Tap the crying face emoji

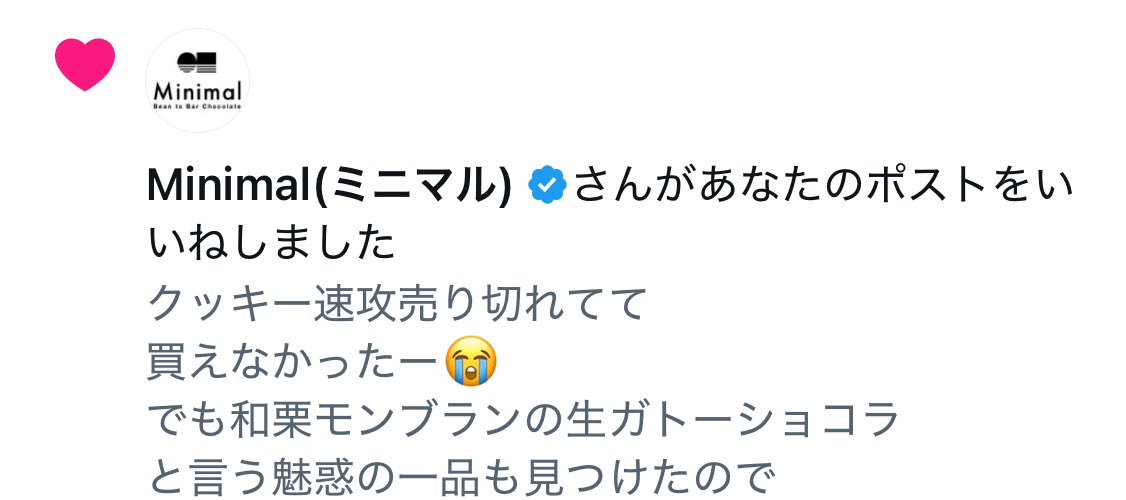tap(471, 361)
